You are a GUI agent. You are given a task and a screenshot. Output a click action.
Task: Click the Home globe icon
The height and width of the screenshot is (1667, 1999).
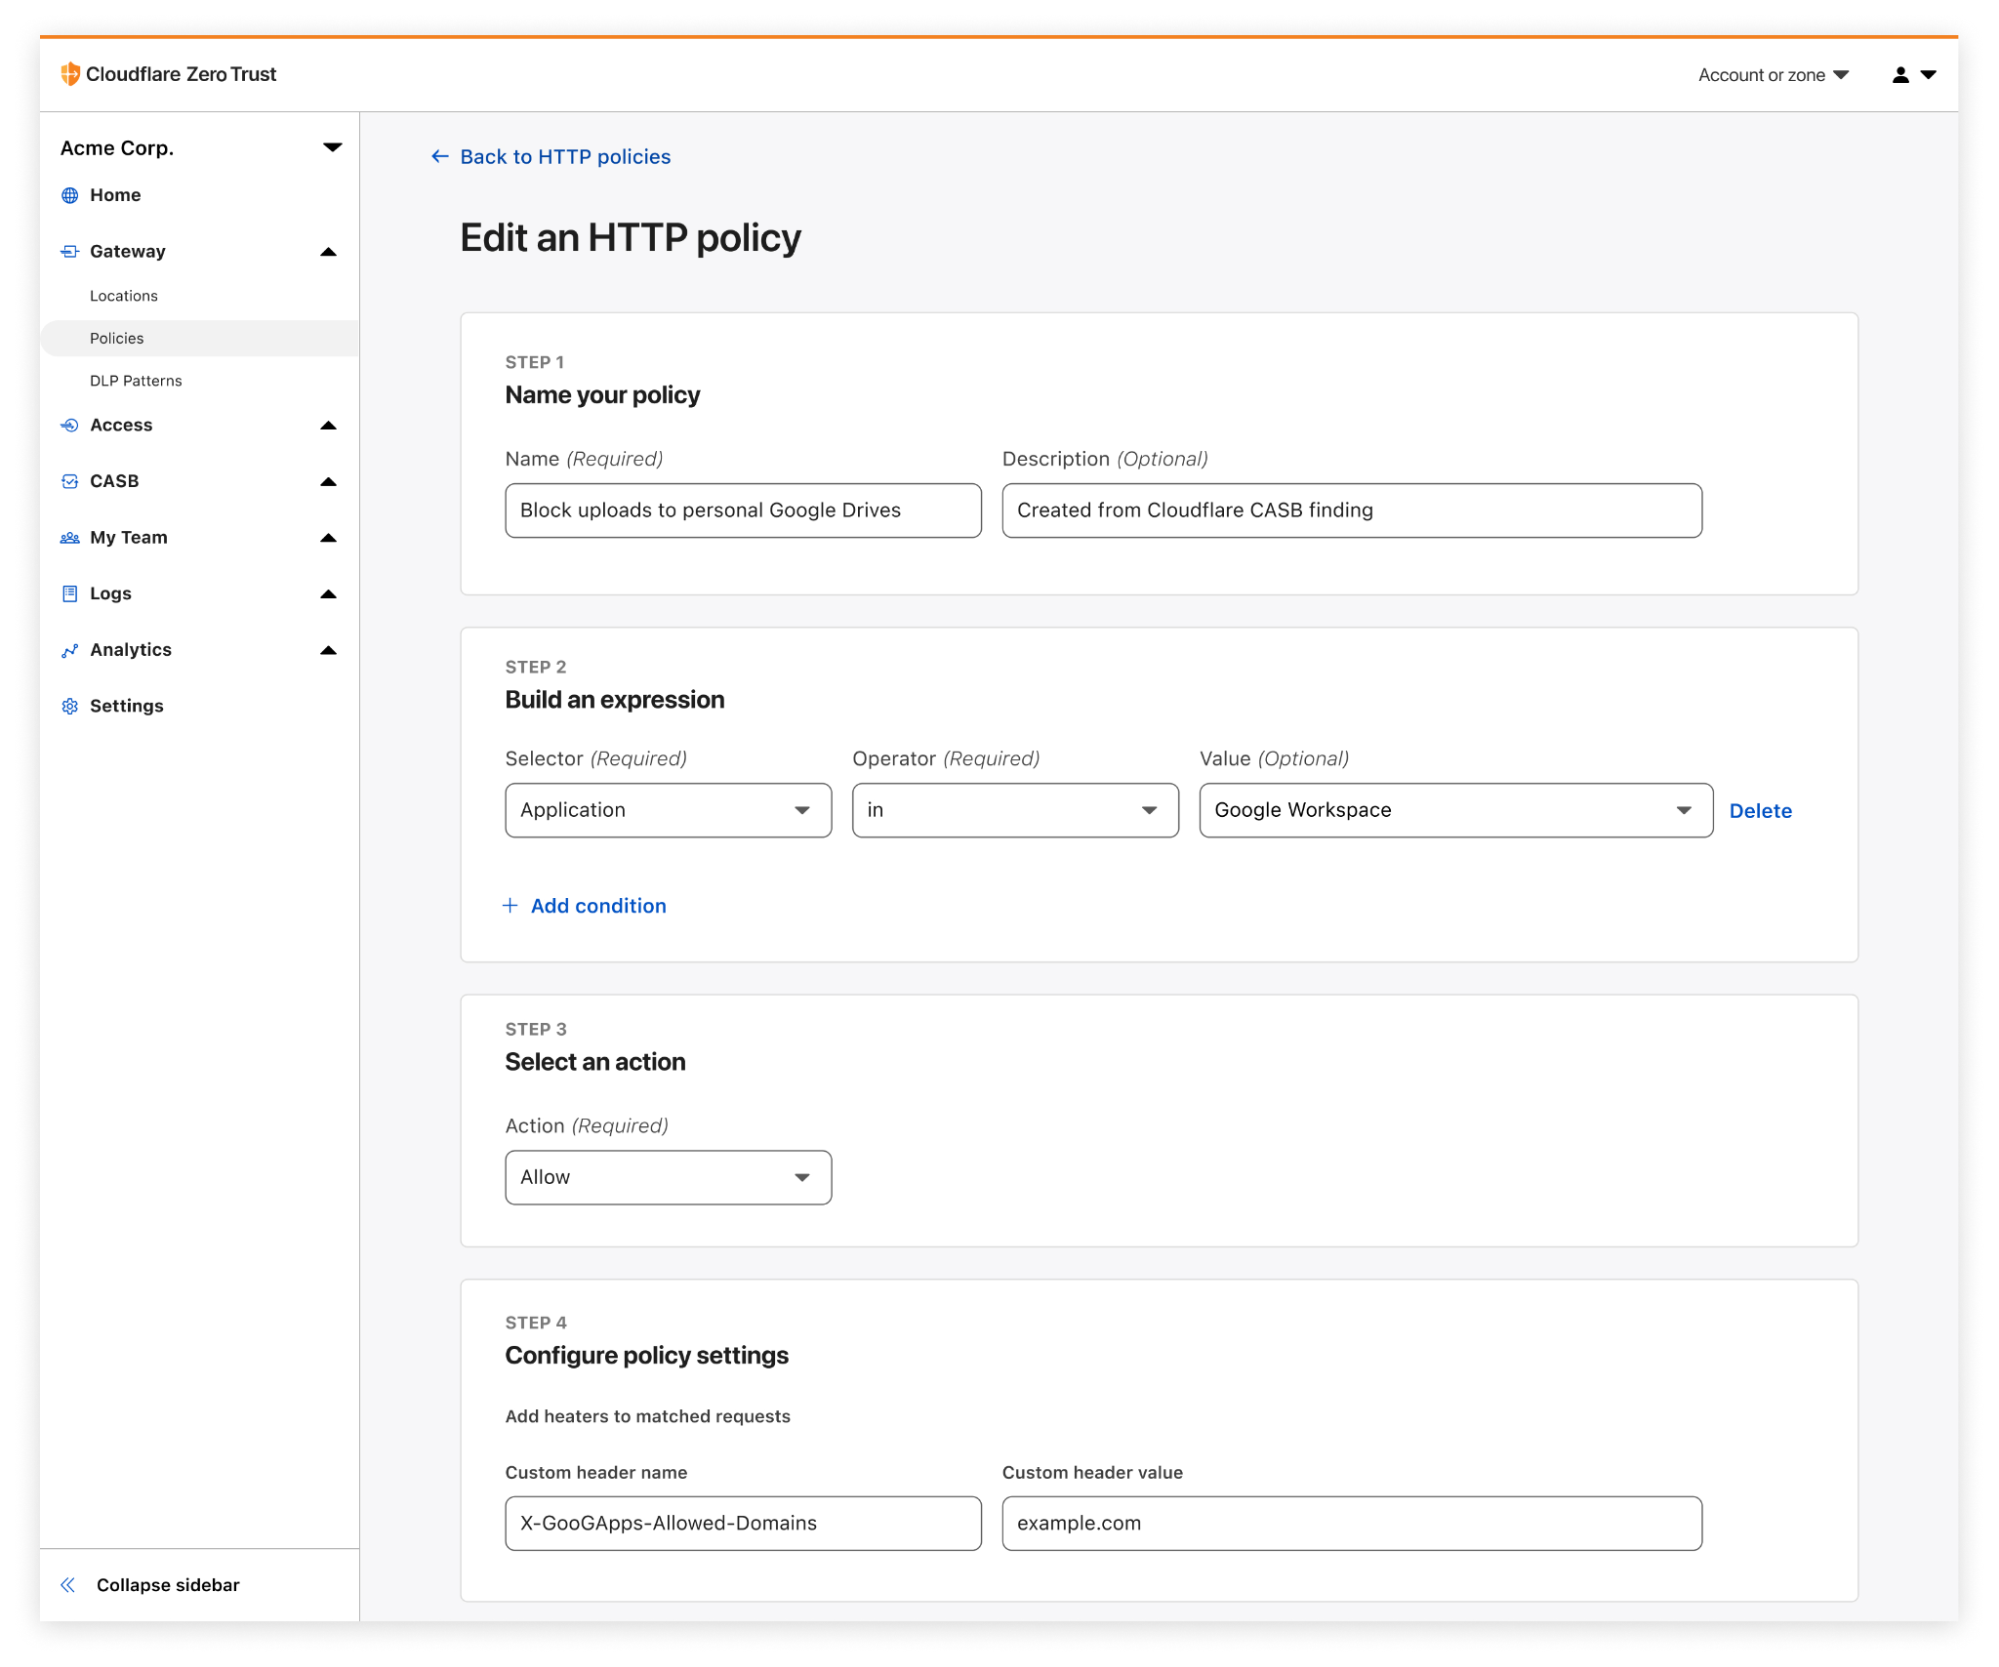tap(70, 195)
